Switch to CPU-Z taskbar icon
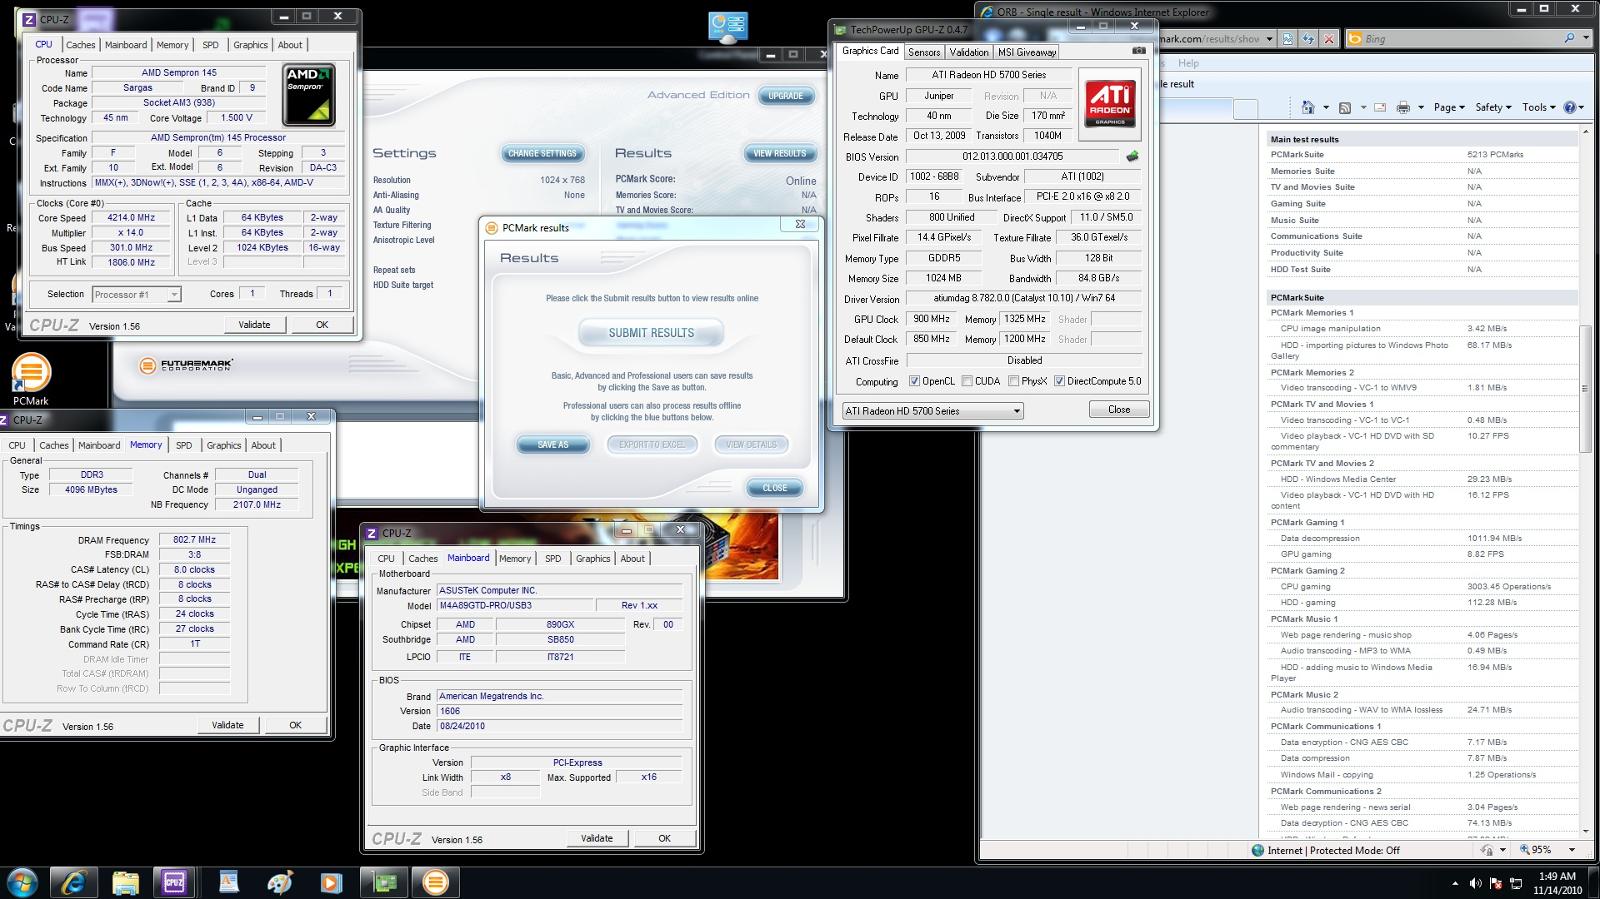 click(x=175, y=882)
